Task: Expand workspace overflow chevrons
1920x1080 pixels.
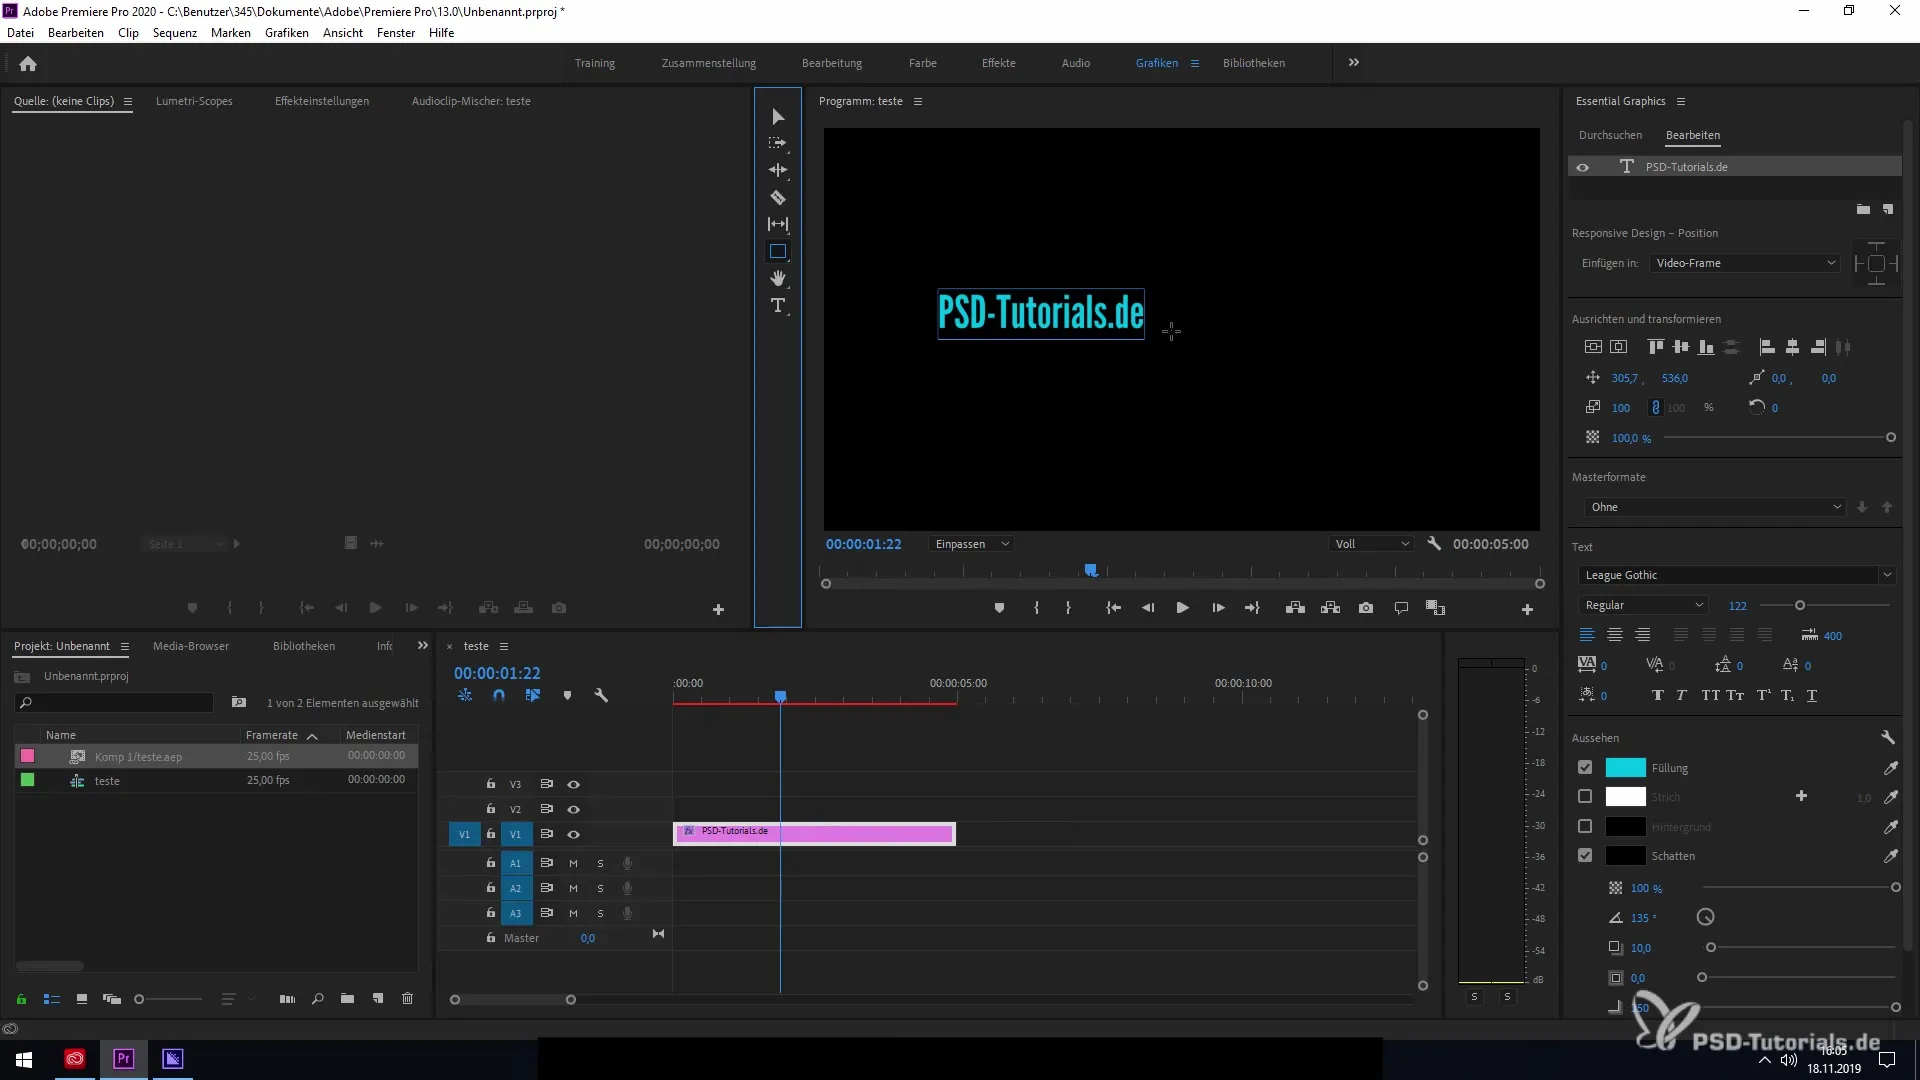Action: pos(1353,62)
